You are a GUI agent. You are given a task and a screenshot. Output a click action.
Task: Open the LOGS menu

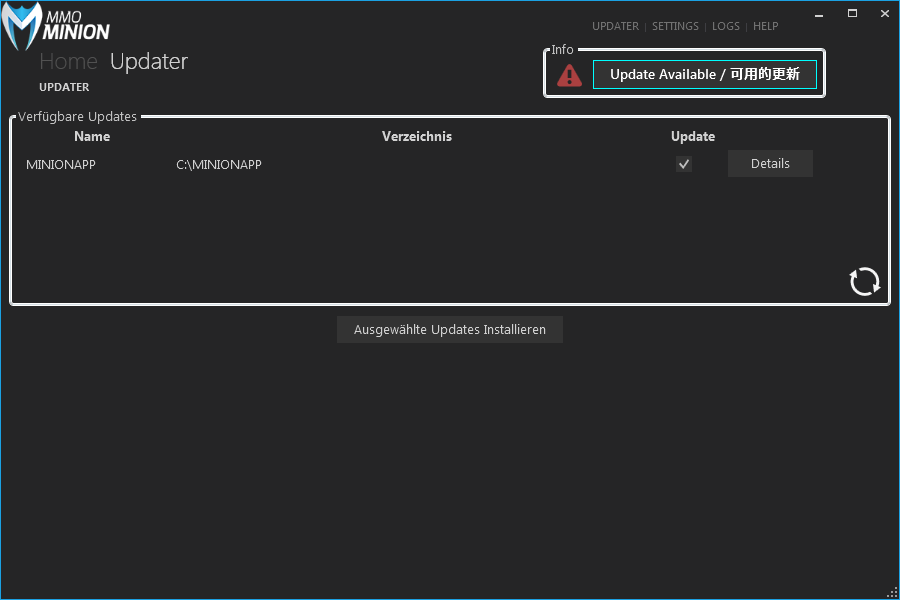726,26
